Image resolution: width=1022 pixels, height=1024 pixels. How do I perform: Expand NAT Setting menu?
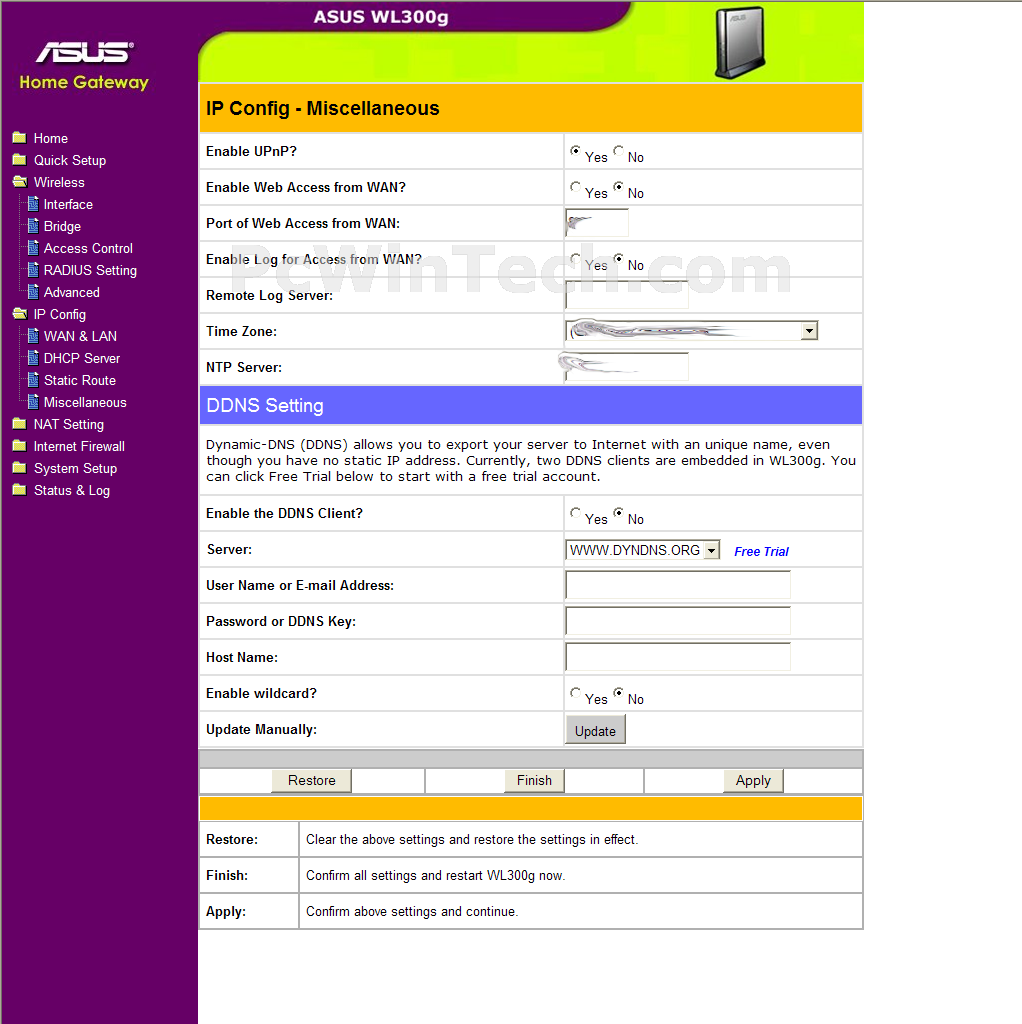tap(69, 424)
